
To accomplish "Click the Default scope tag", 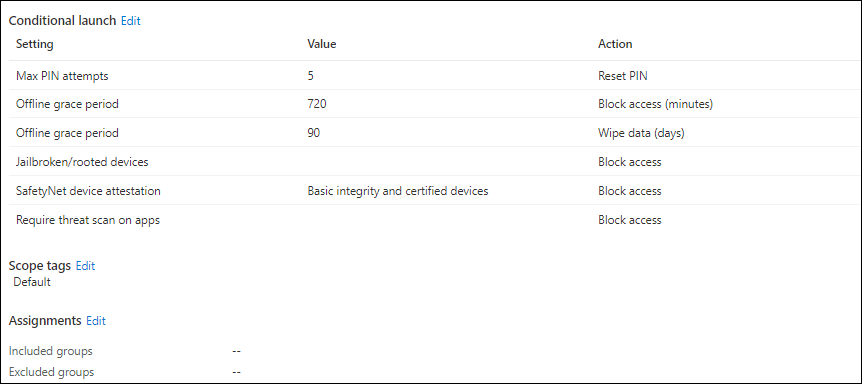I will [32, 282].
